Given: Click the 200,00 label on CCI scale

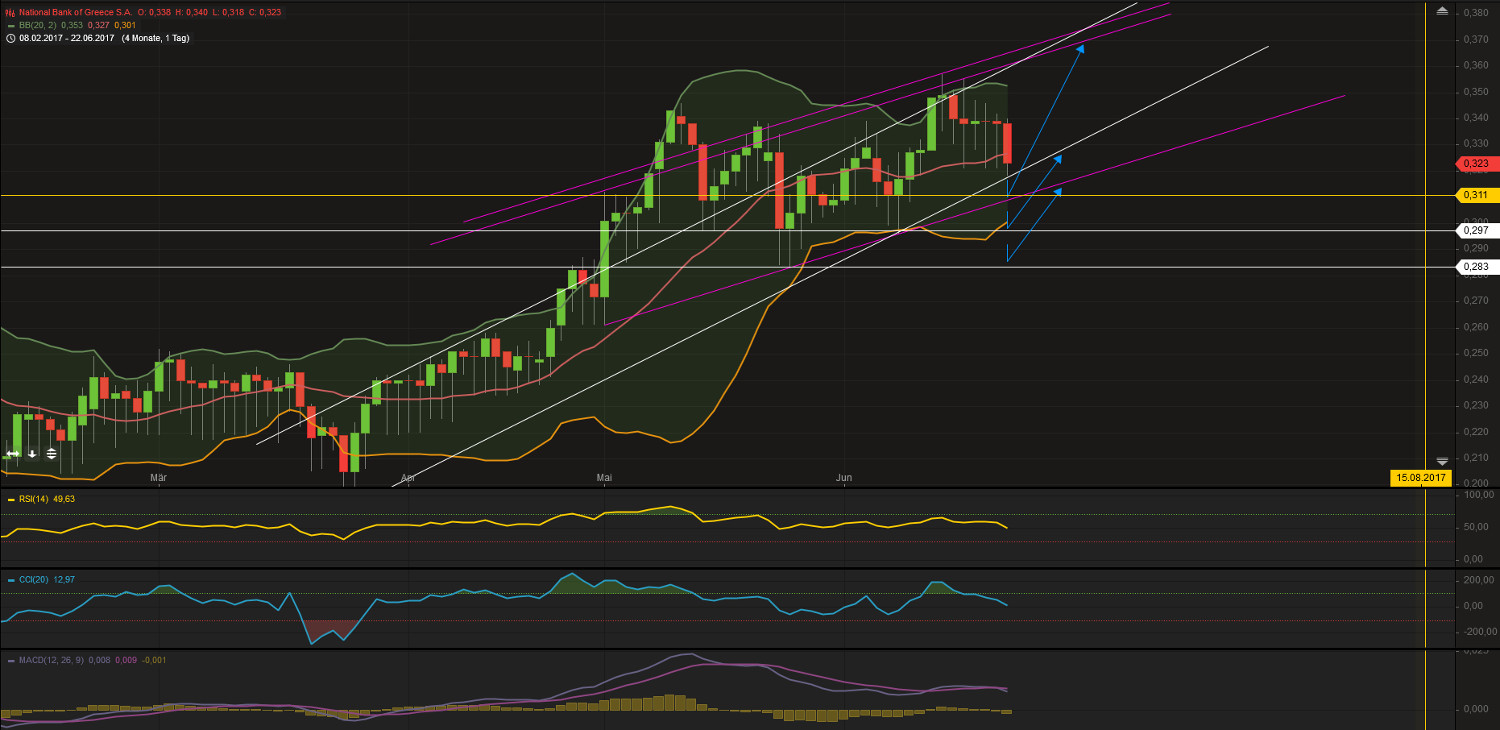Looking at the screenshot, I should 1479,580.
